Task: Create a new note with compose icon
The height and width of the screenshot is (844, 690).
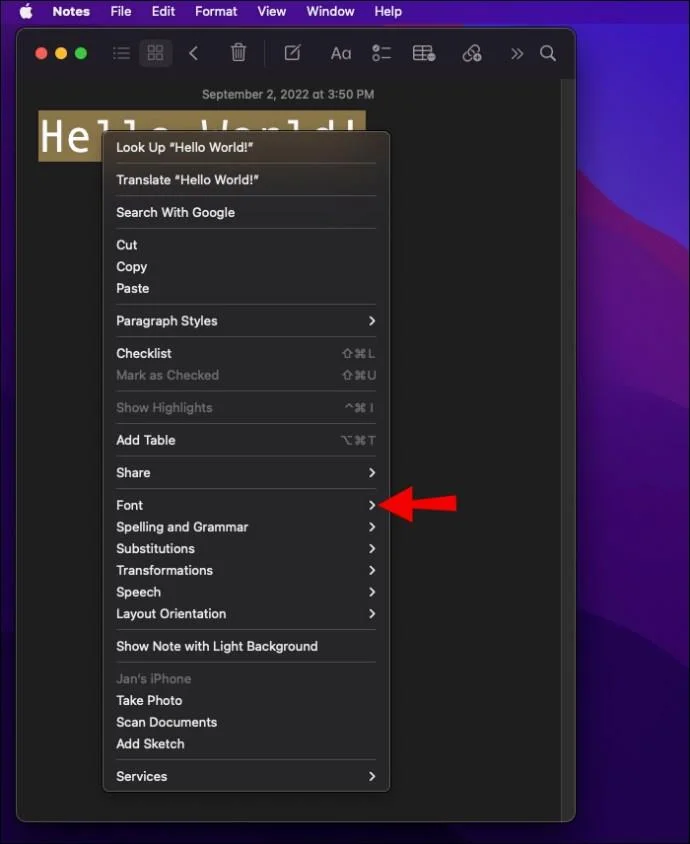Action: [x=292, y=53]
